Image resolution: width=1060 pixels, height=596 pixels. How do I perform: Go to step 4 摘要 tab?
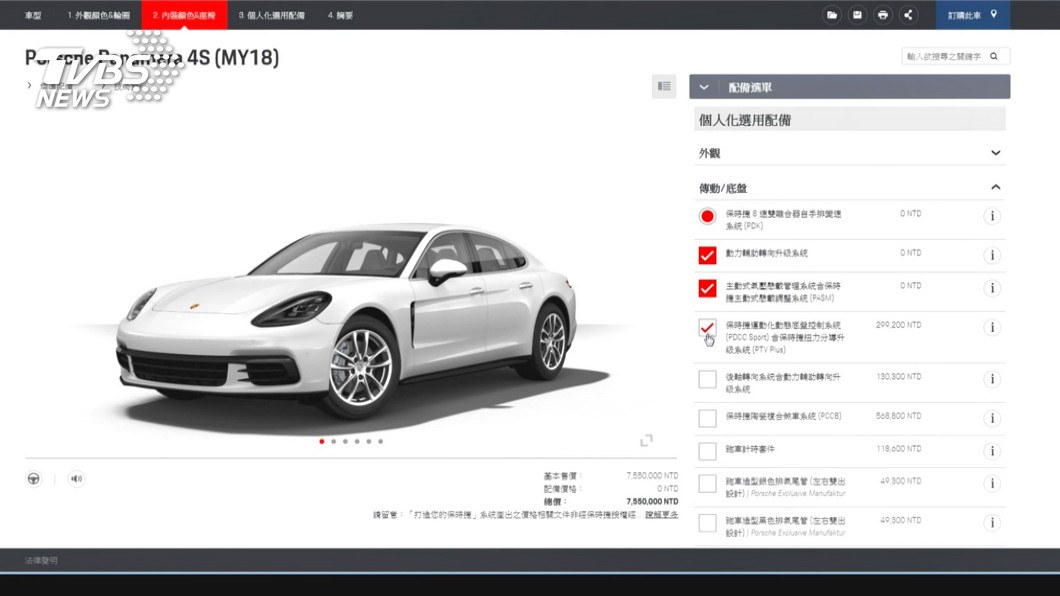pyautogui.click(x=340, y=15)
